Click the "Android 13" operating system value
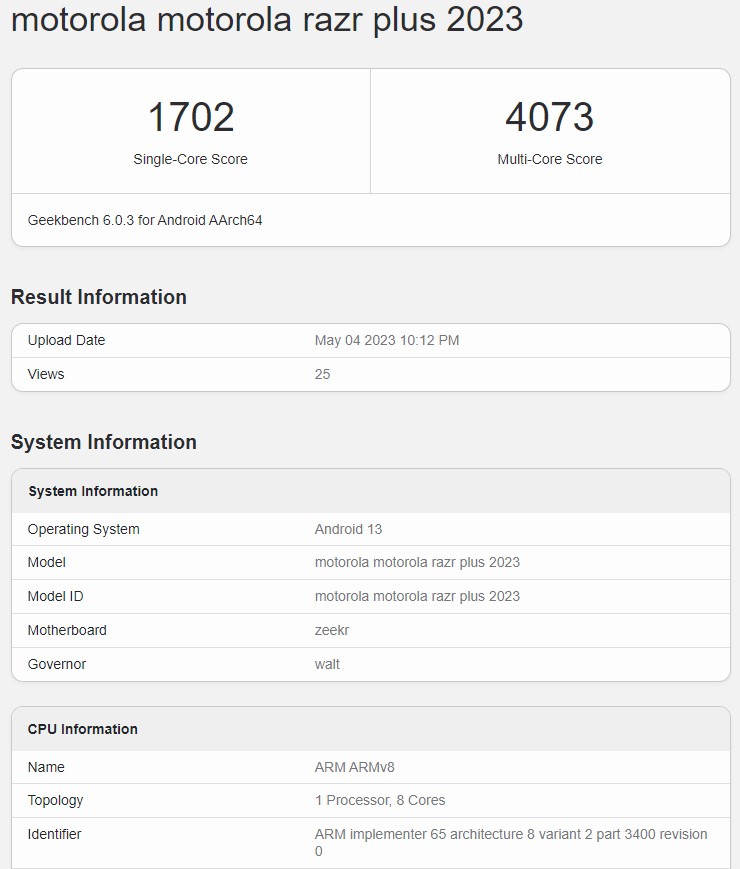This screenshot has height=869, width=740. point(348,529)
